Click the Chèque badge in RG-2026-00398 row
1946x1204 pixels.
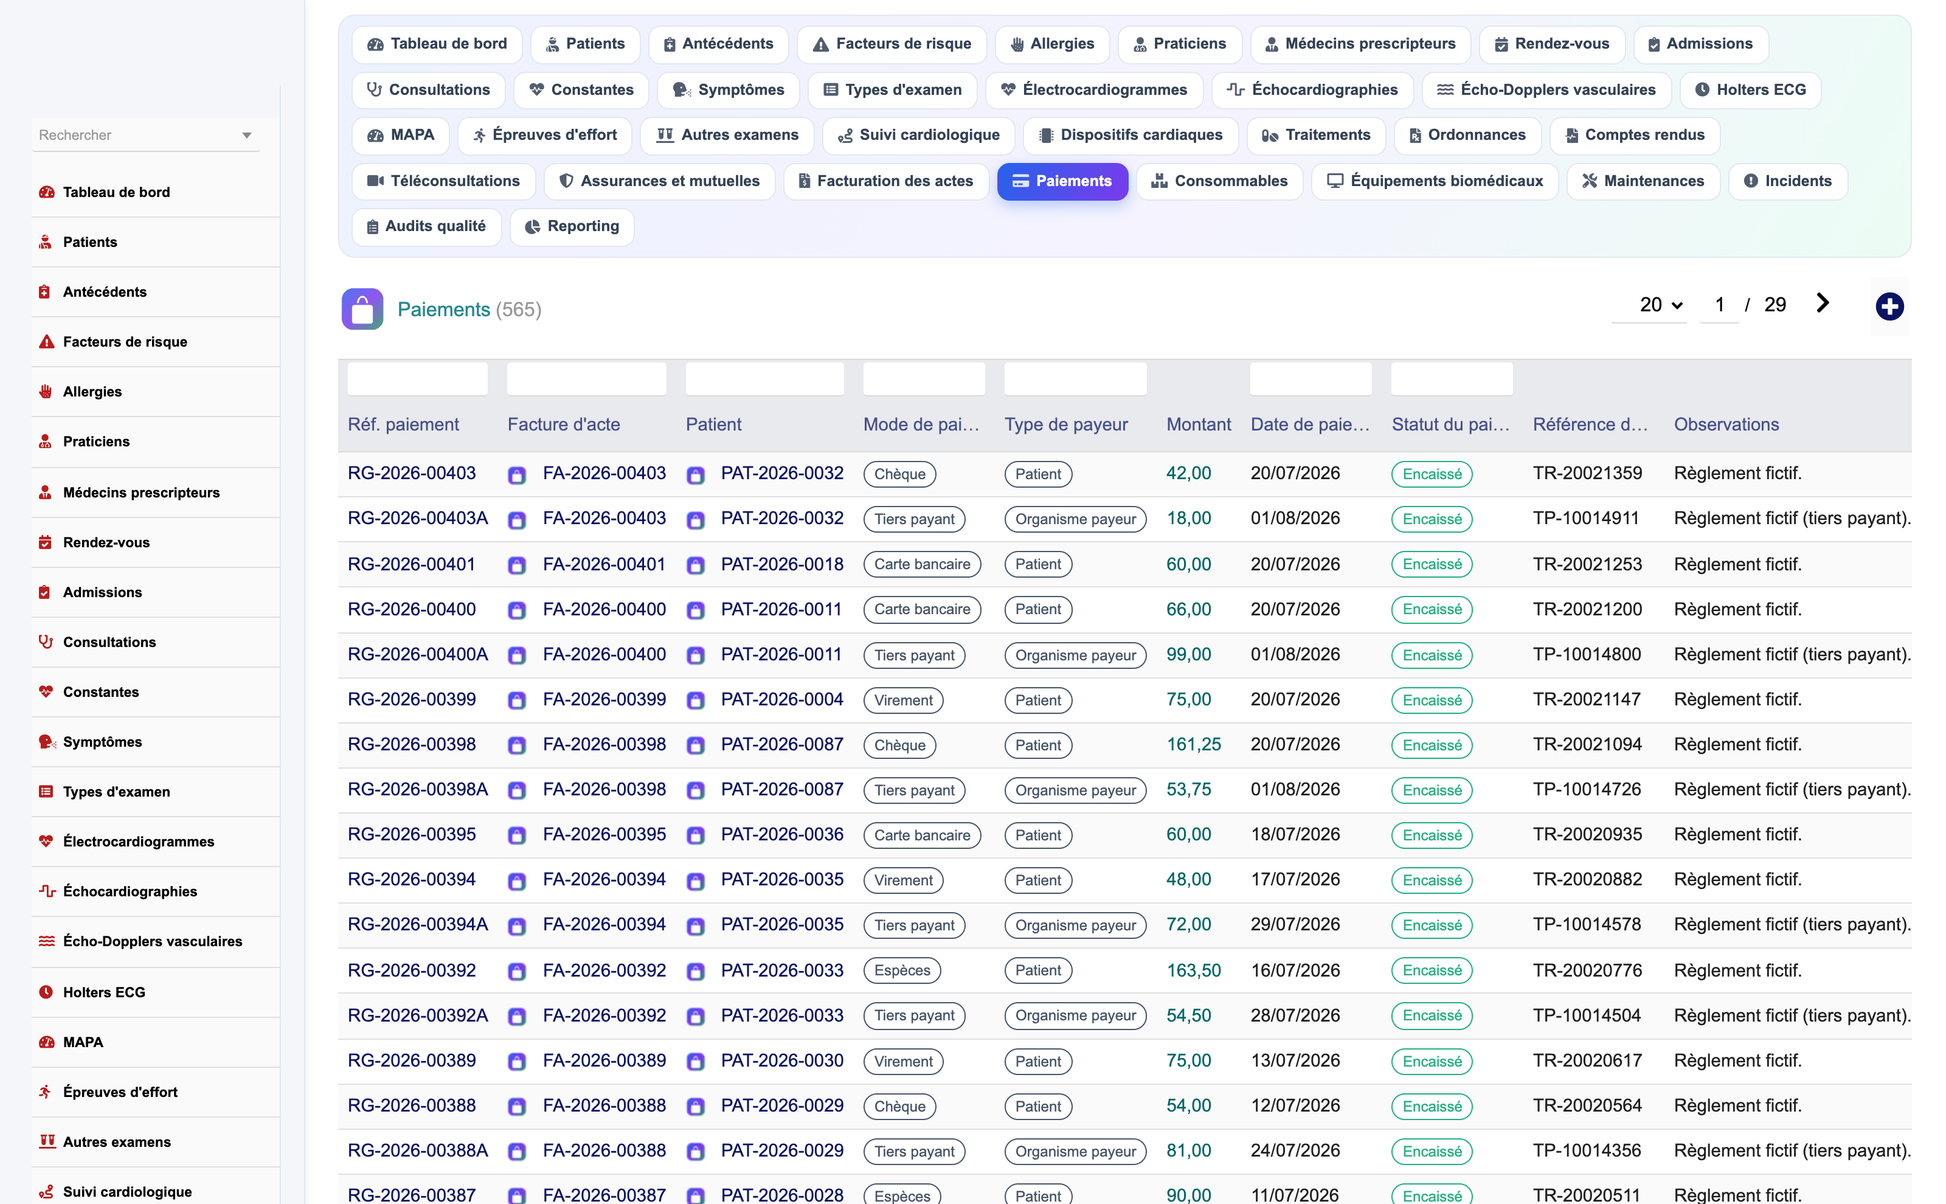(899, 745)
